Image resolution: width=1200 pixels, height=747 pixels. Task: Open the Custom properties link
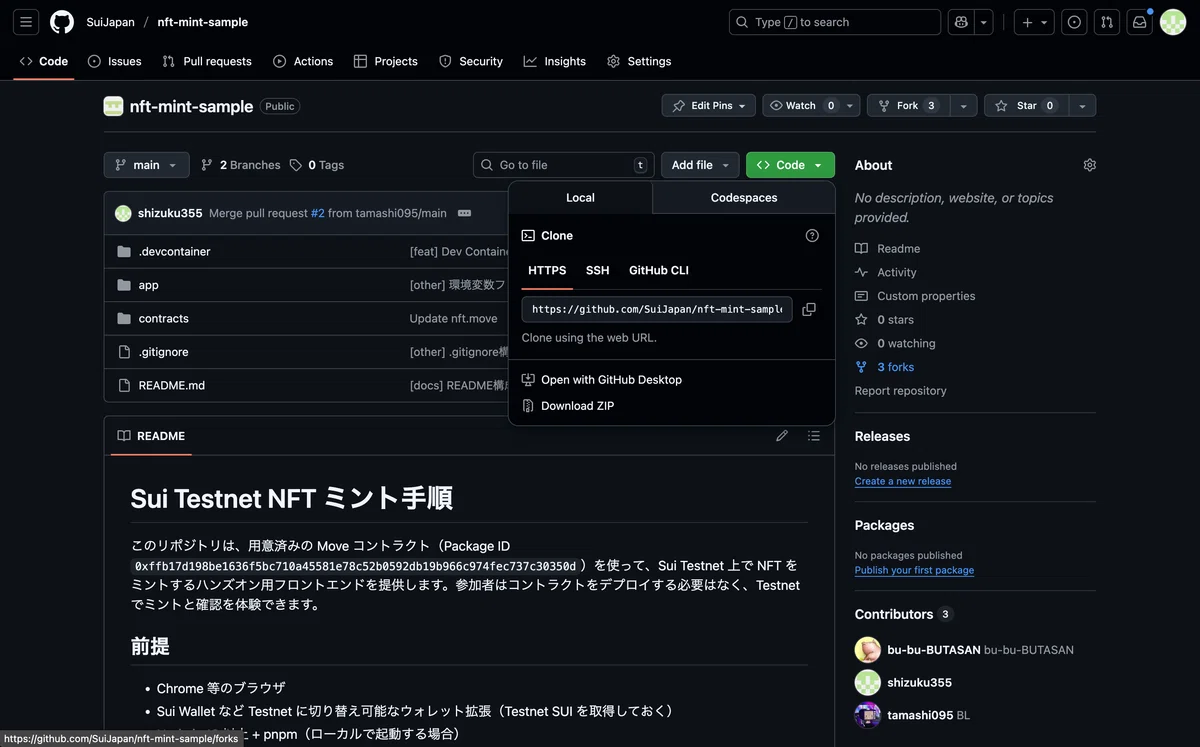(925, 296)
